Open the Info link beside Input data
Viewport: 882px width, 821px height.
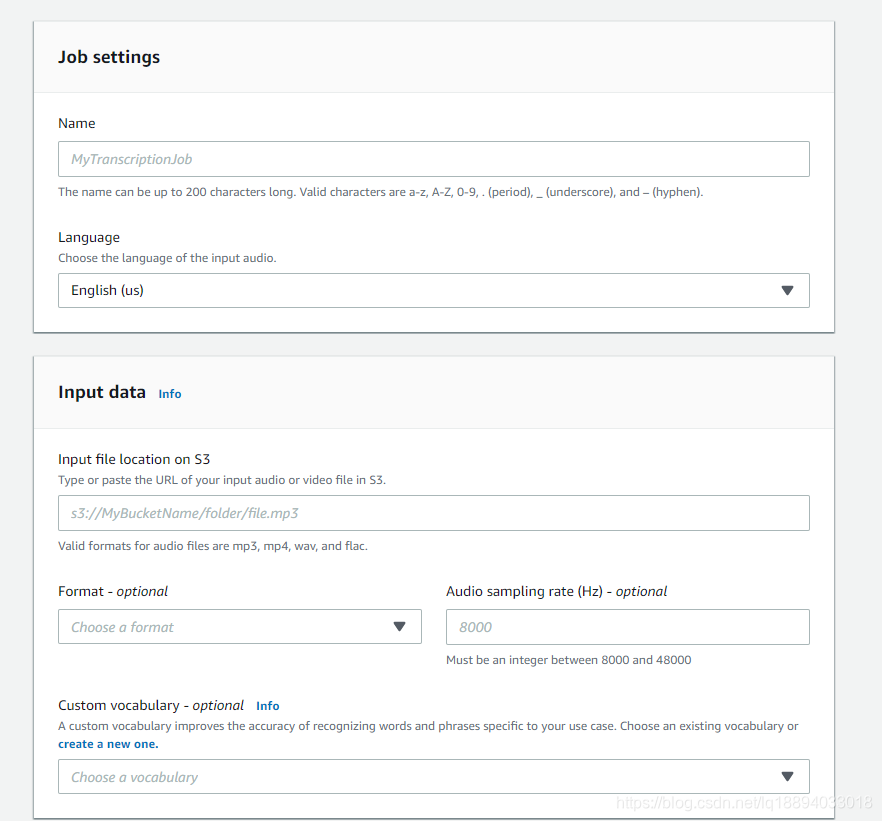tap(170, 394)
